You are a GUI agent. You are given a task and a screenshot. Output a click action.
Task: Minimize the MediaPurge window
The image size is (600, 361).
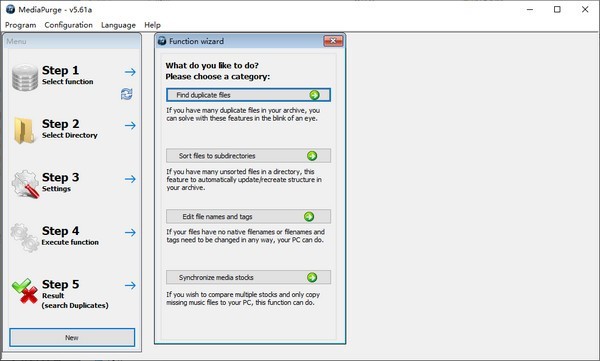(x=530, y=10)
